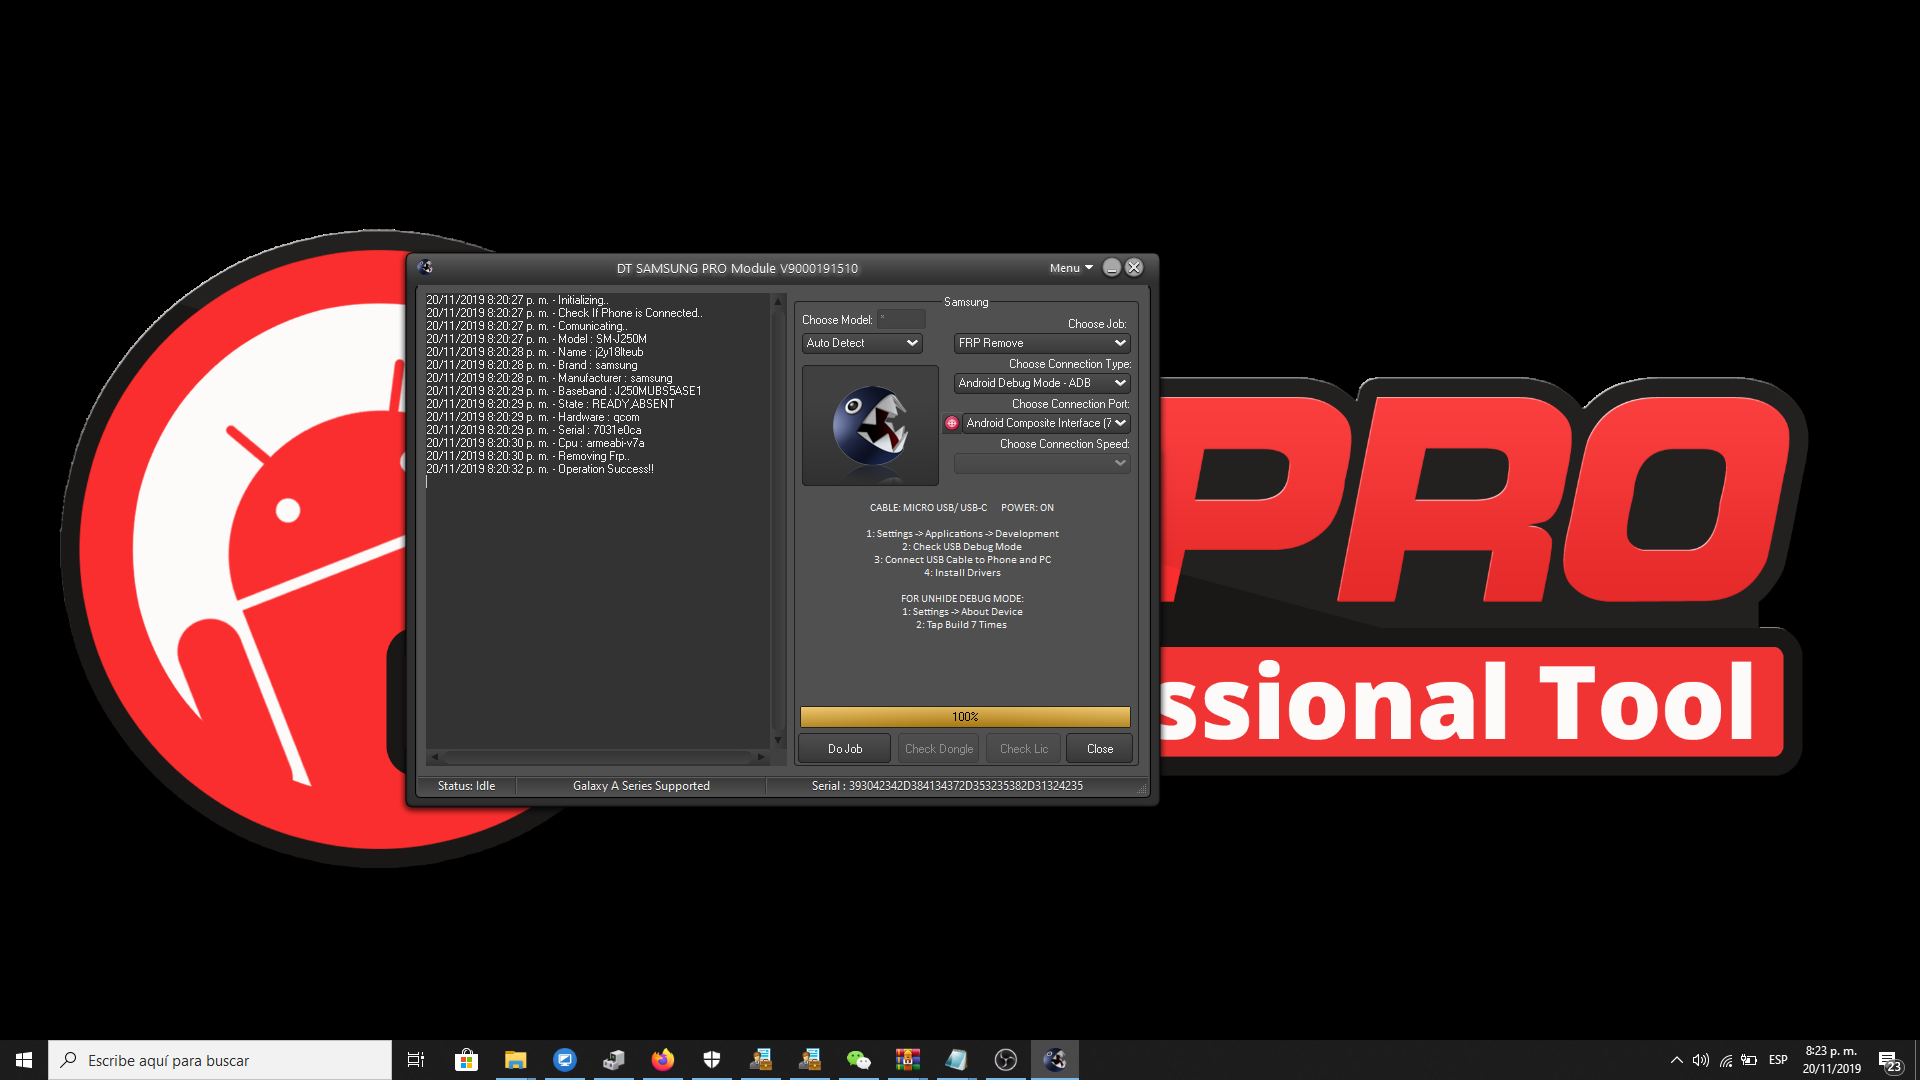
Task: Minimize the DT Samsung Pro window
Action: point(1112,267)
